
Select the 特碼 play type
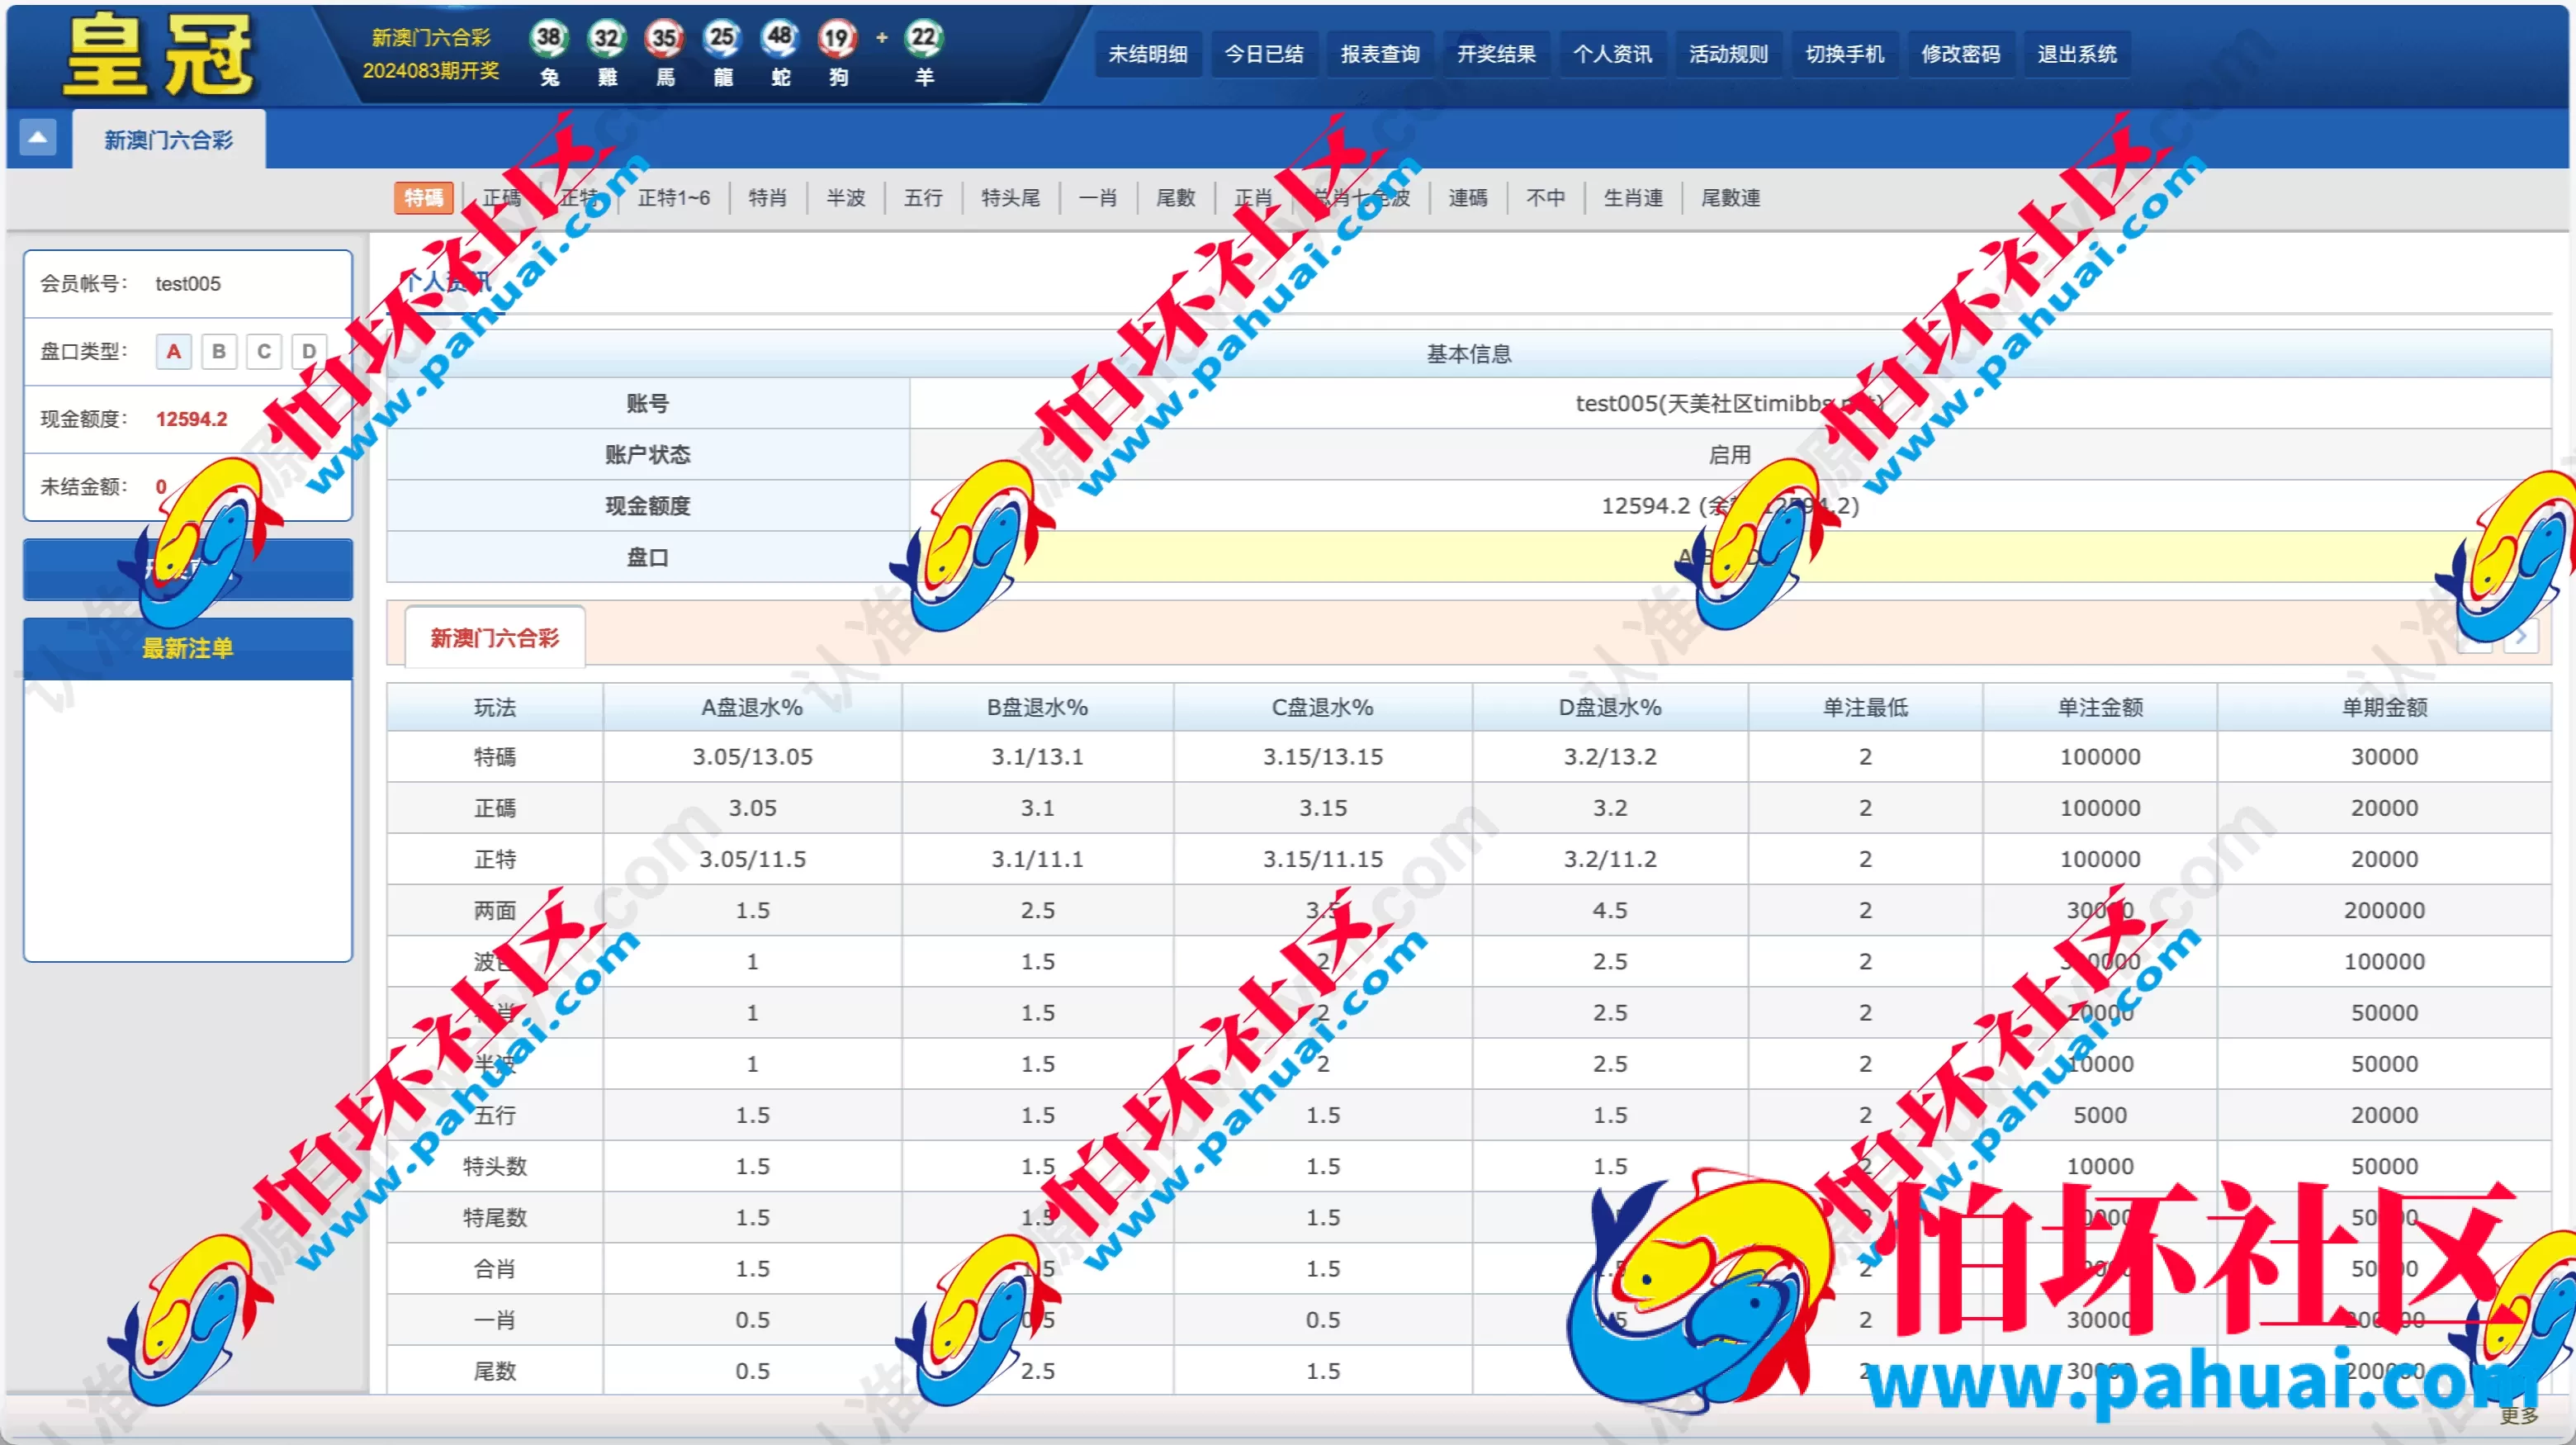[424, 198]
